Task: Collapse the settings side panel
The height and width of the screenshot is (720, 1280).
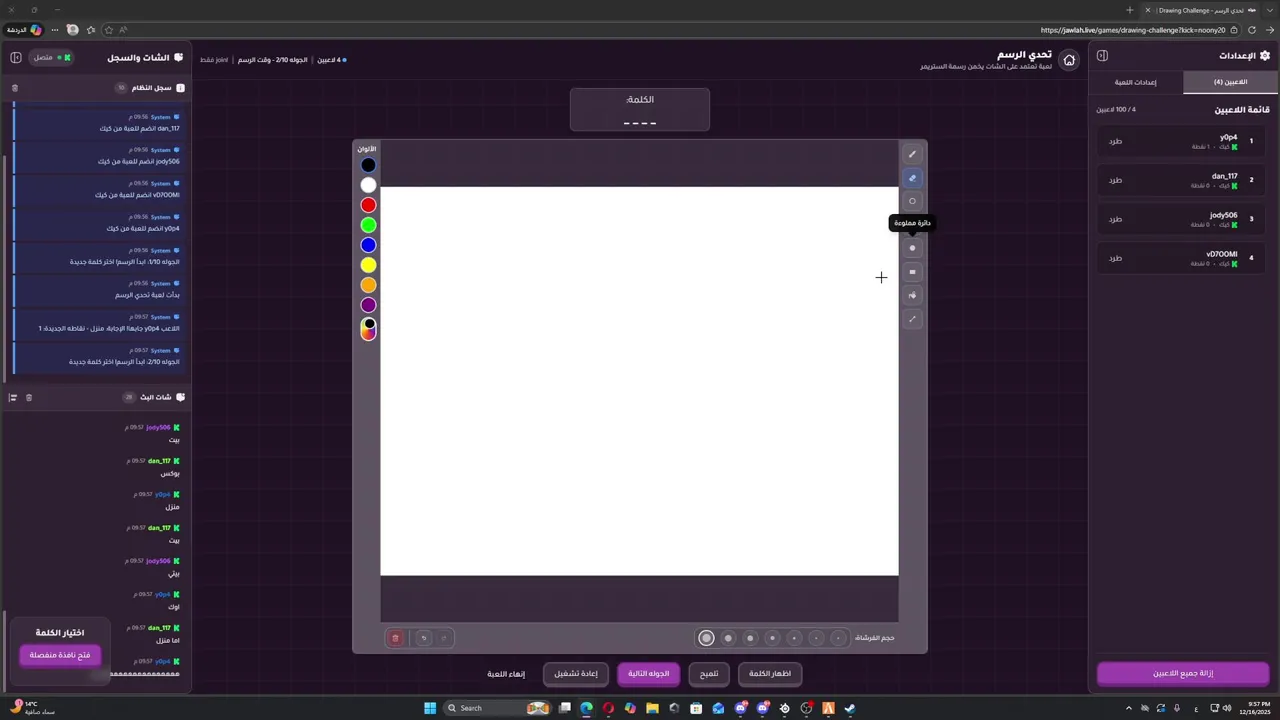Action: coord(1102,56)
